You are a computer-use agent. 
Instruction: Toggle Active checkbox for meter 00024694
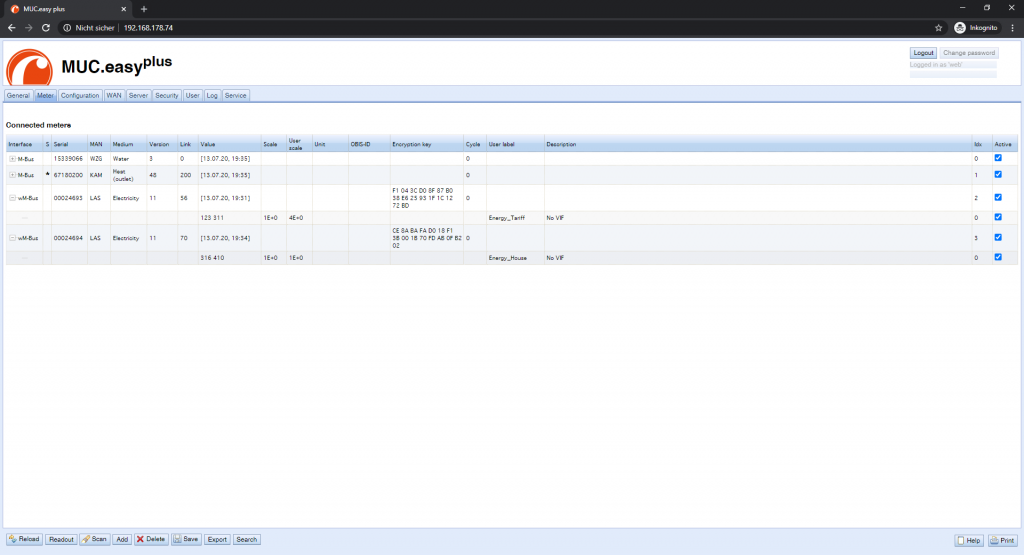click(x=998, y=238)
